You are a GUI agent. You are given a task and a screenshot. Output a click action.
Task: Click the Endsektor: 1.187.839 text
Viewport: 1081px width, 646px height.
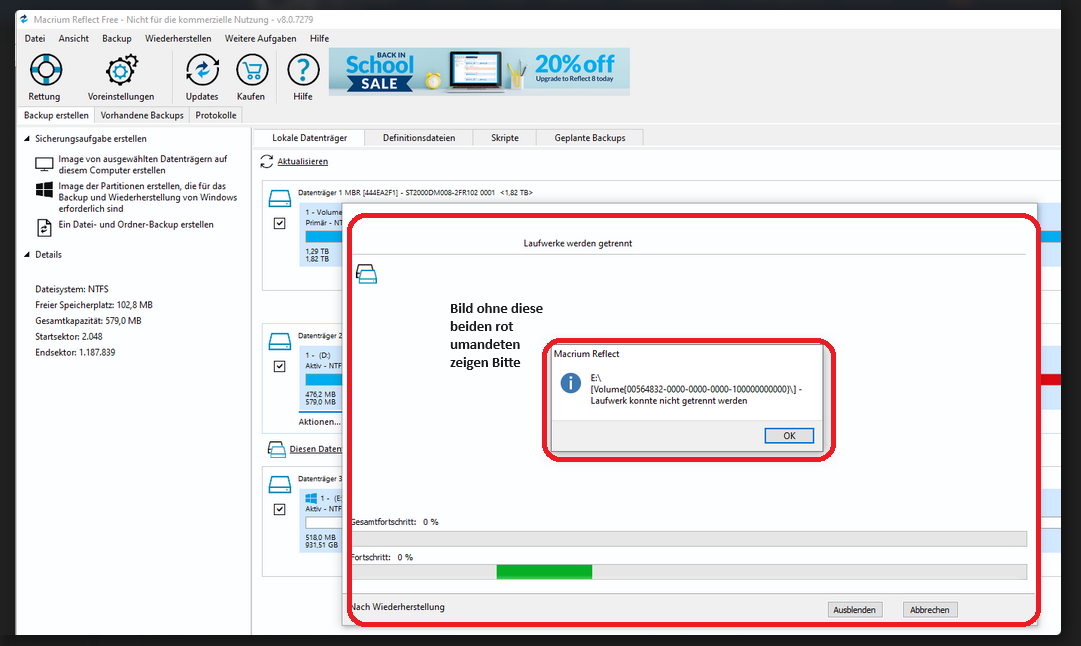click(x=75, y=352)
